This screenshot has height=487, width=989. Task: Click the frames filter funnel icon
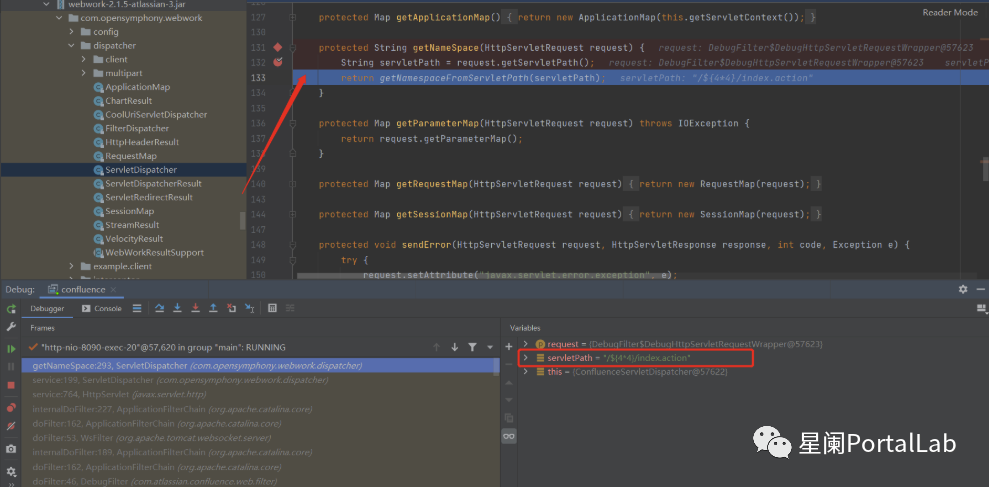472,347
